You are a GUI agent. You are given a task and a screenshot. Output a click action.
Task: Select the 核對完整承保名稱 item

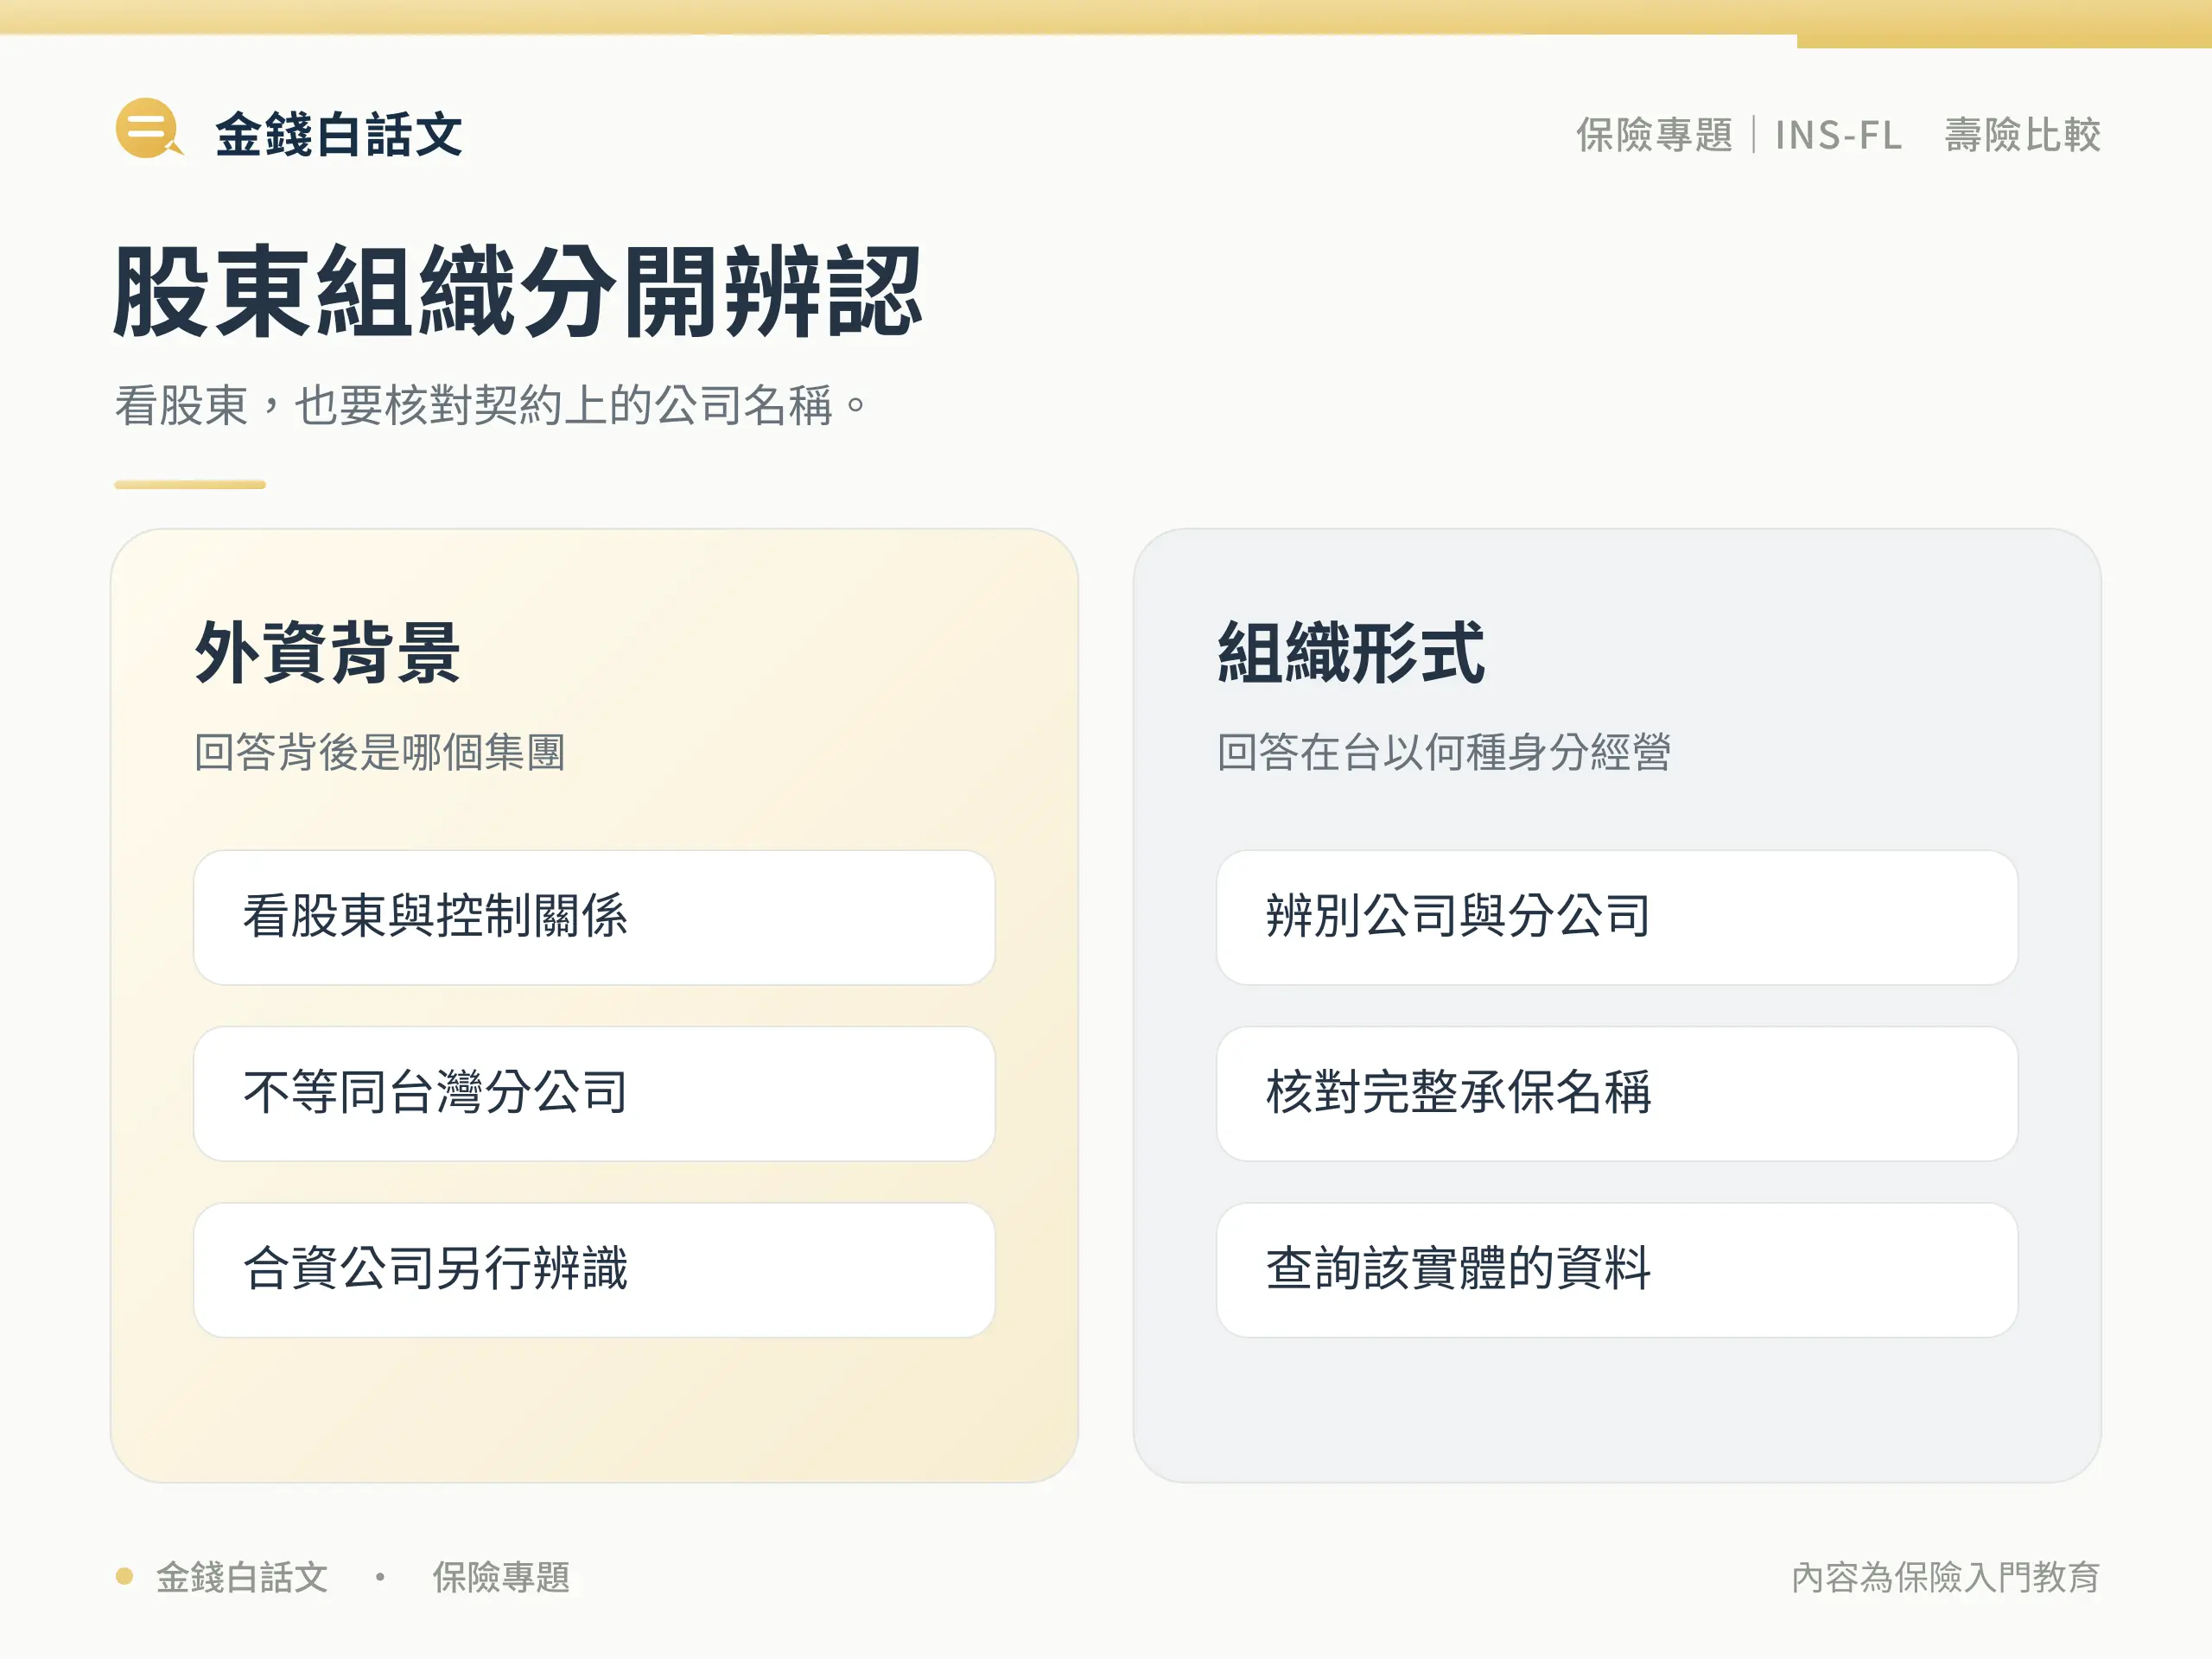tap(1617, 1093)
